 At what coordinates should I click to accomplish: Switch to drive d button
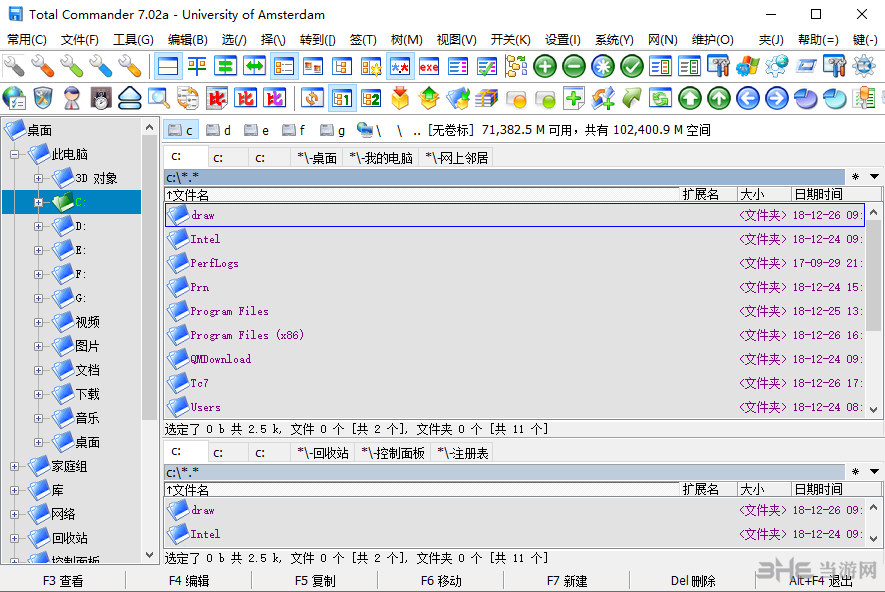pos(218,130)
